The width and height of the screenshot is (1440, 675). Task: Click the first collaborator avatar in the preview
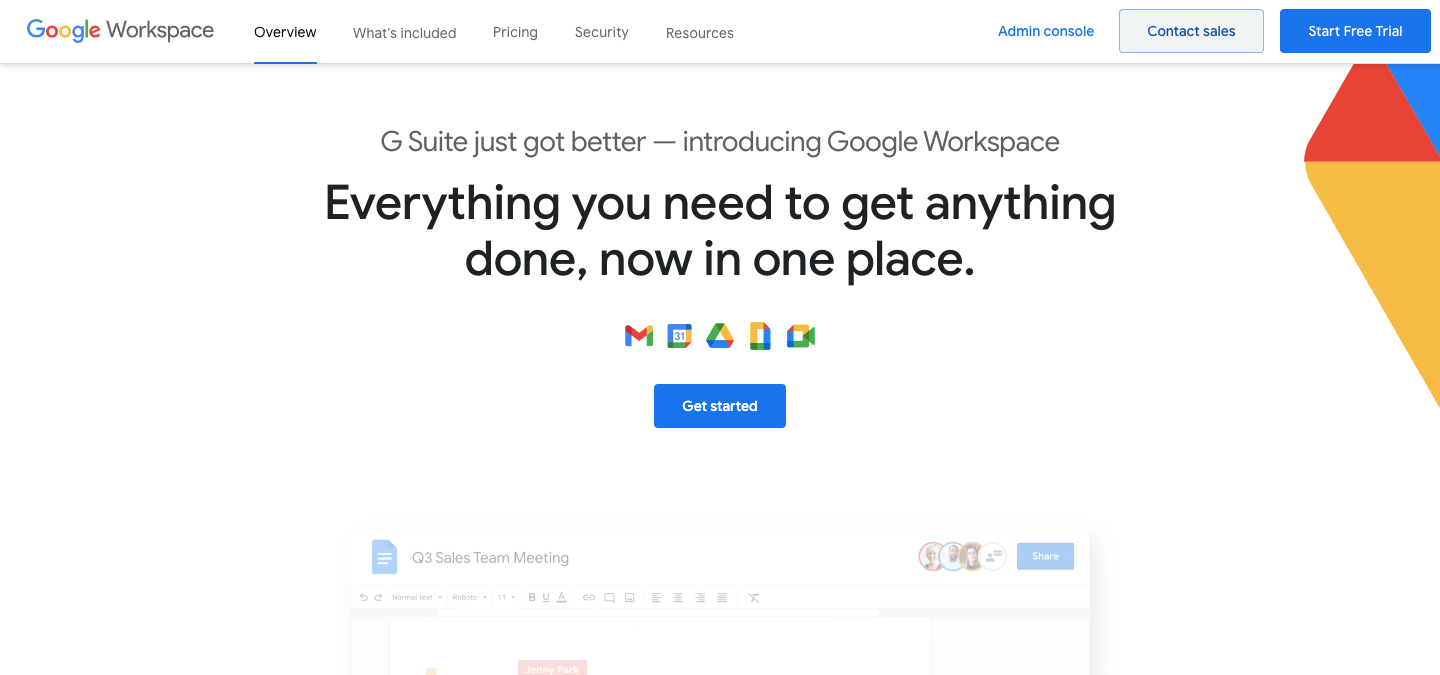(x=932, y=556)
